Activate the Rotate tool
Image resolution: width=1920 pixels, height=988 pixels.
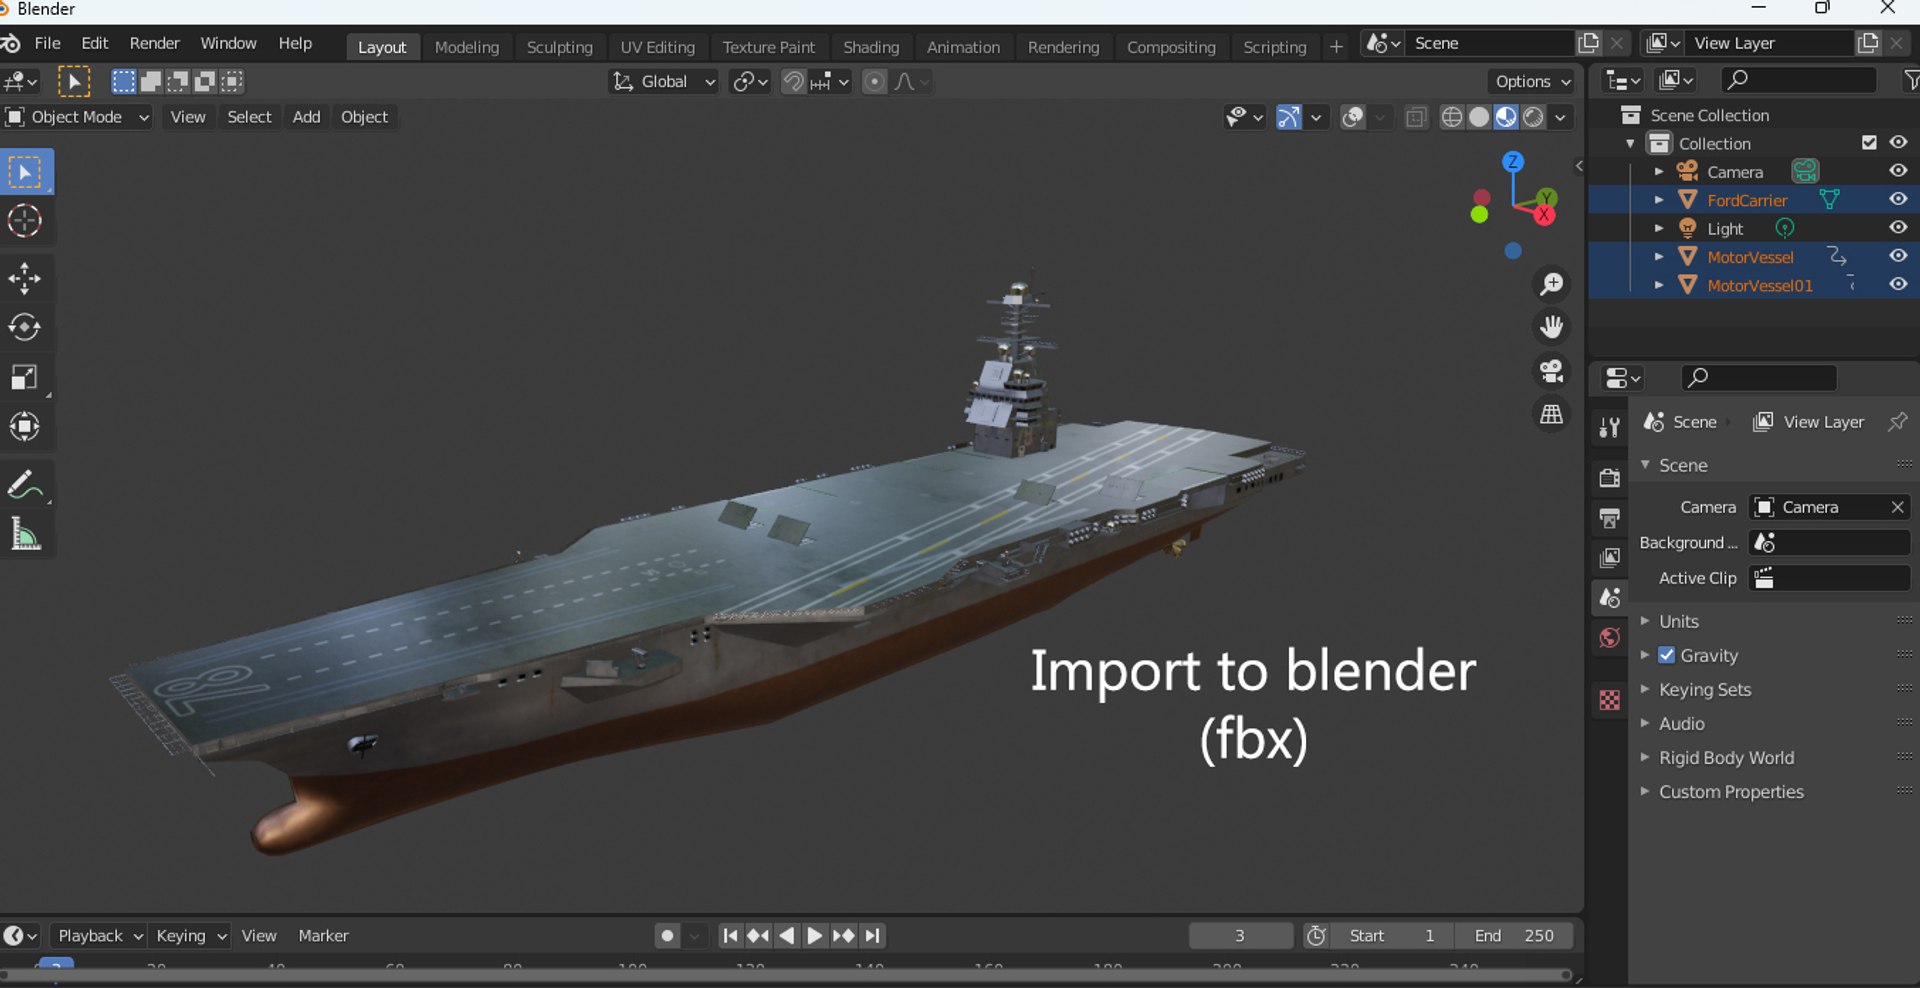point(25,328)
